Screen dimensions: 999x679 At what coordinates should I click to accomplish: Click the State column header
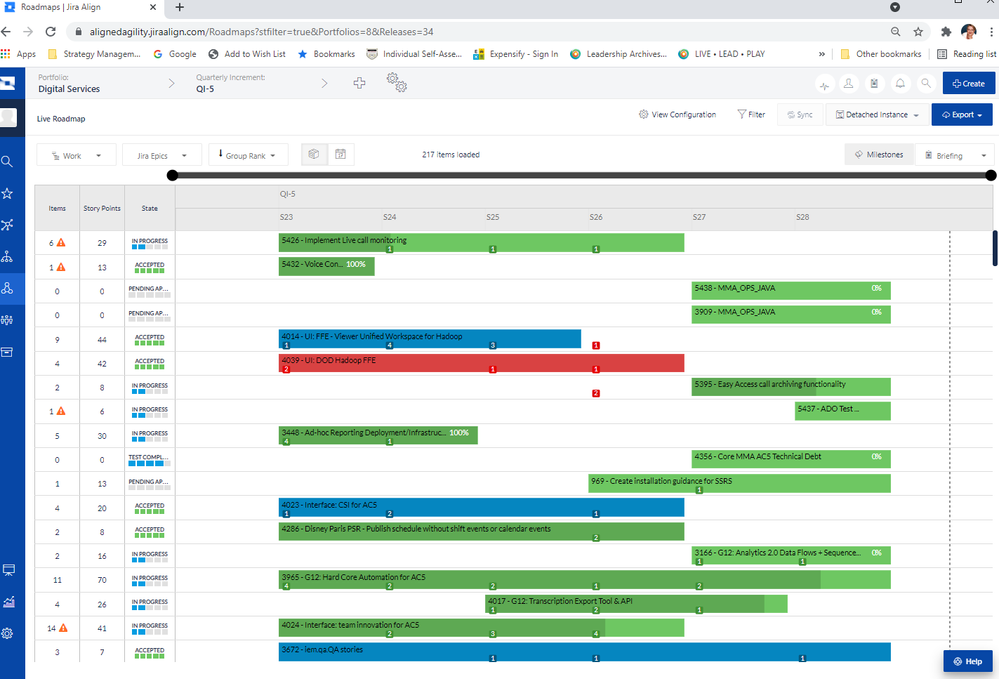[x=150, y=208]
